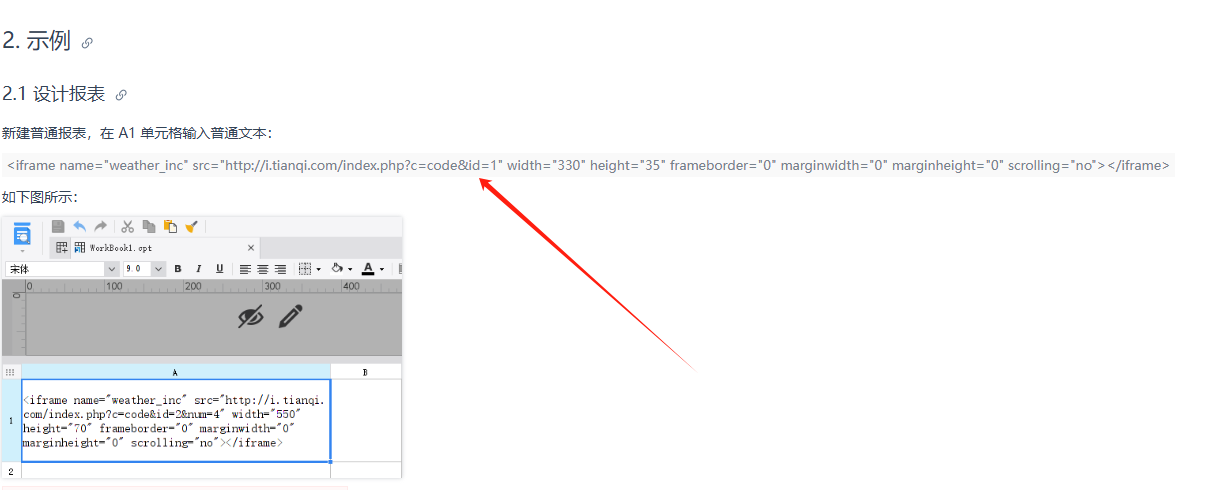The image size is (1206, 490).
Task: Select row 2 header
Action: click(x=11, y=470)
